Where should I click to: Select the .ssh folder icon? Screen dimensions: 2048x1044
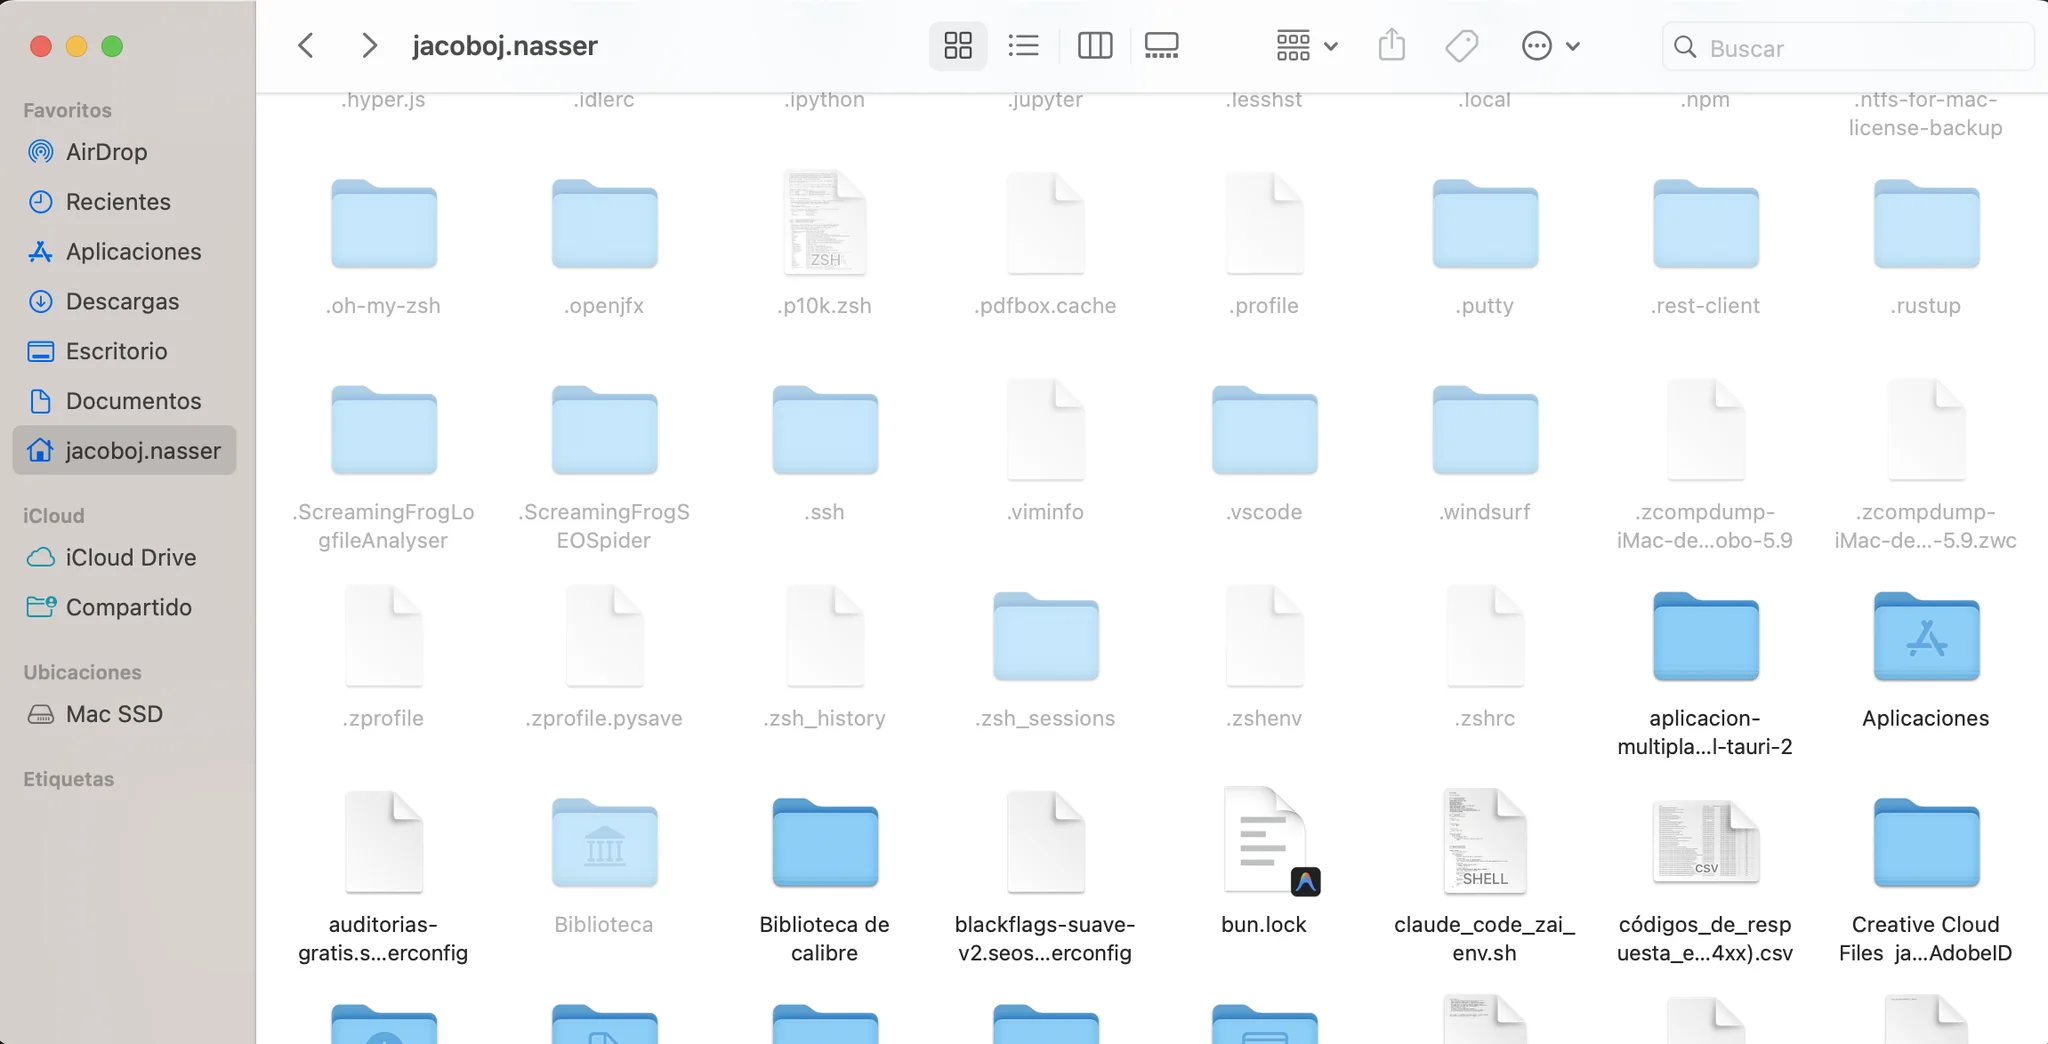pos(825,430)
